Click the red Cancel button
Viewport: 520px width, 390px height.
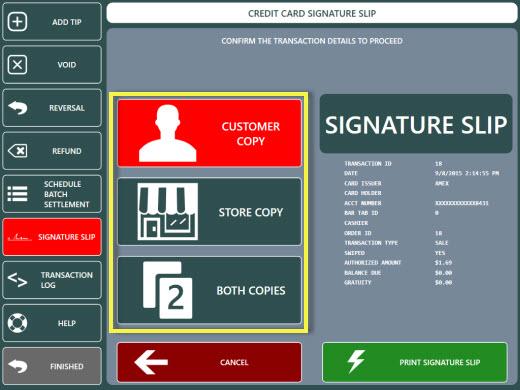point(210,362)
